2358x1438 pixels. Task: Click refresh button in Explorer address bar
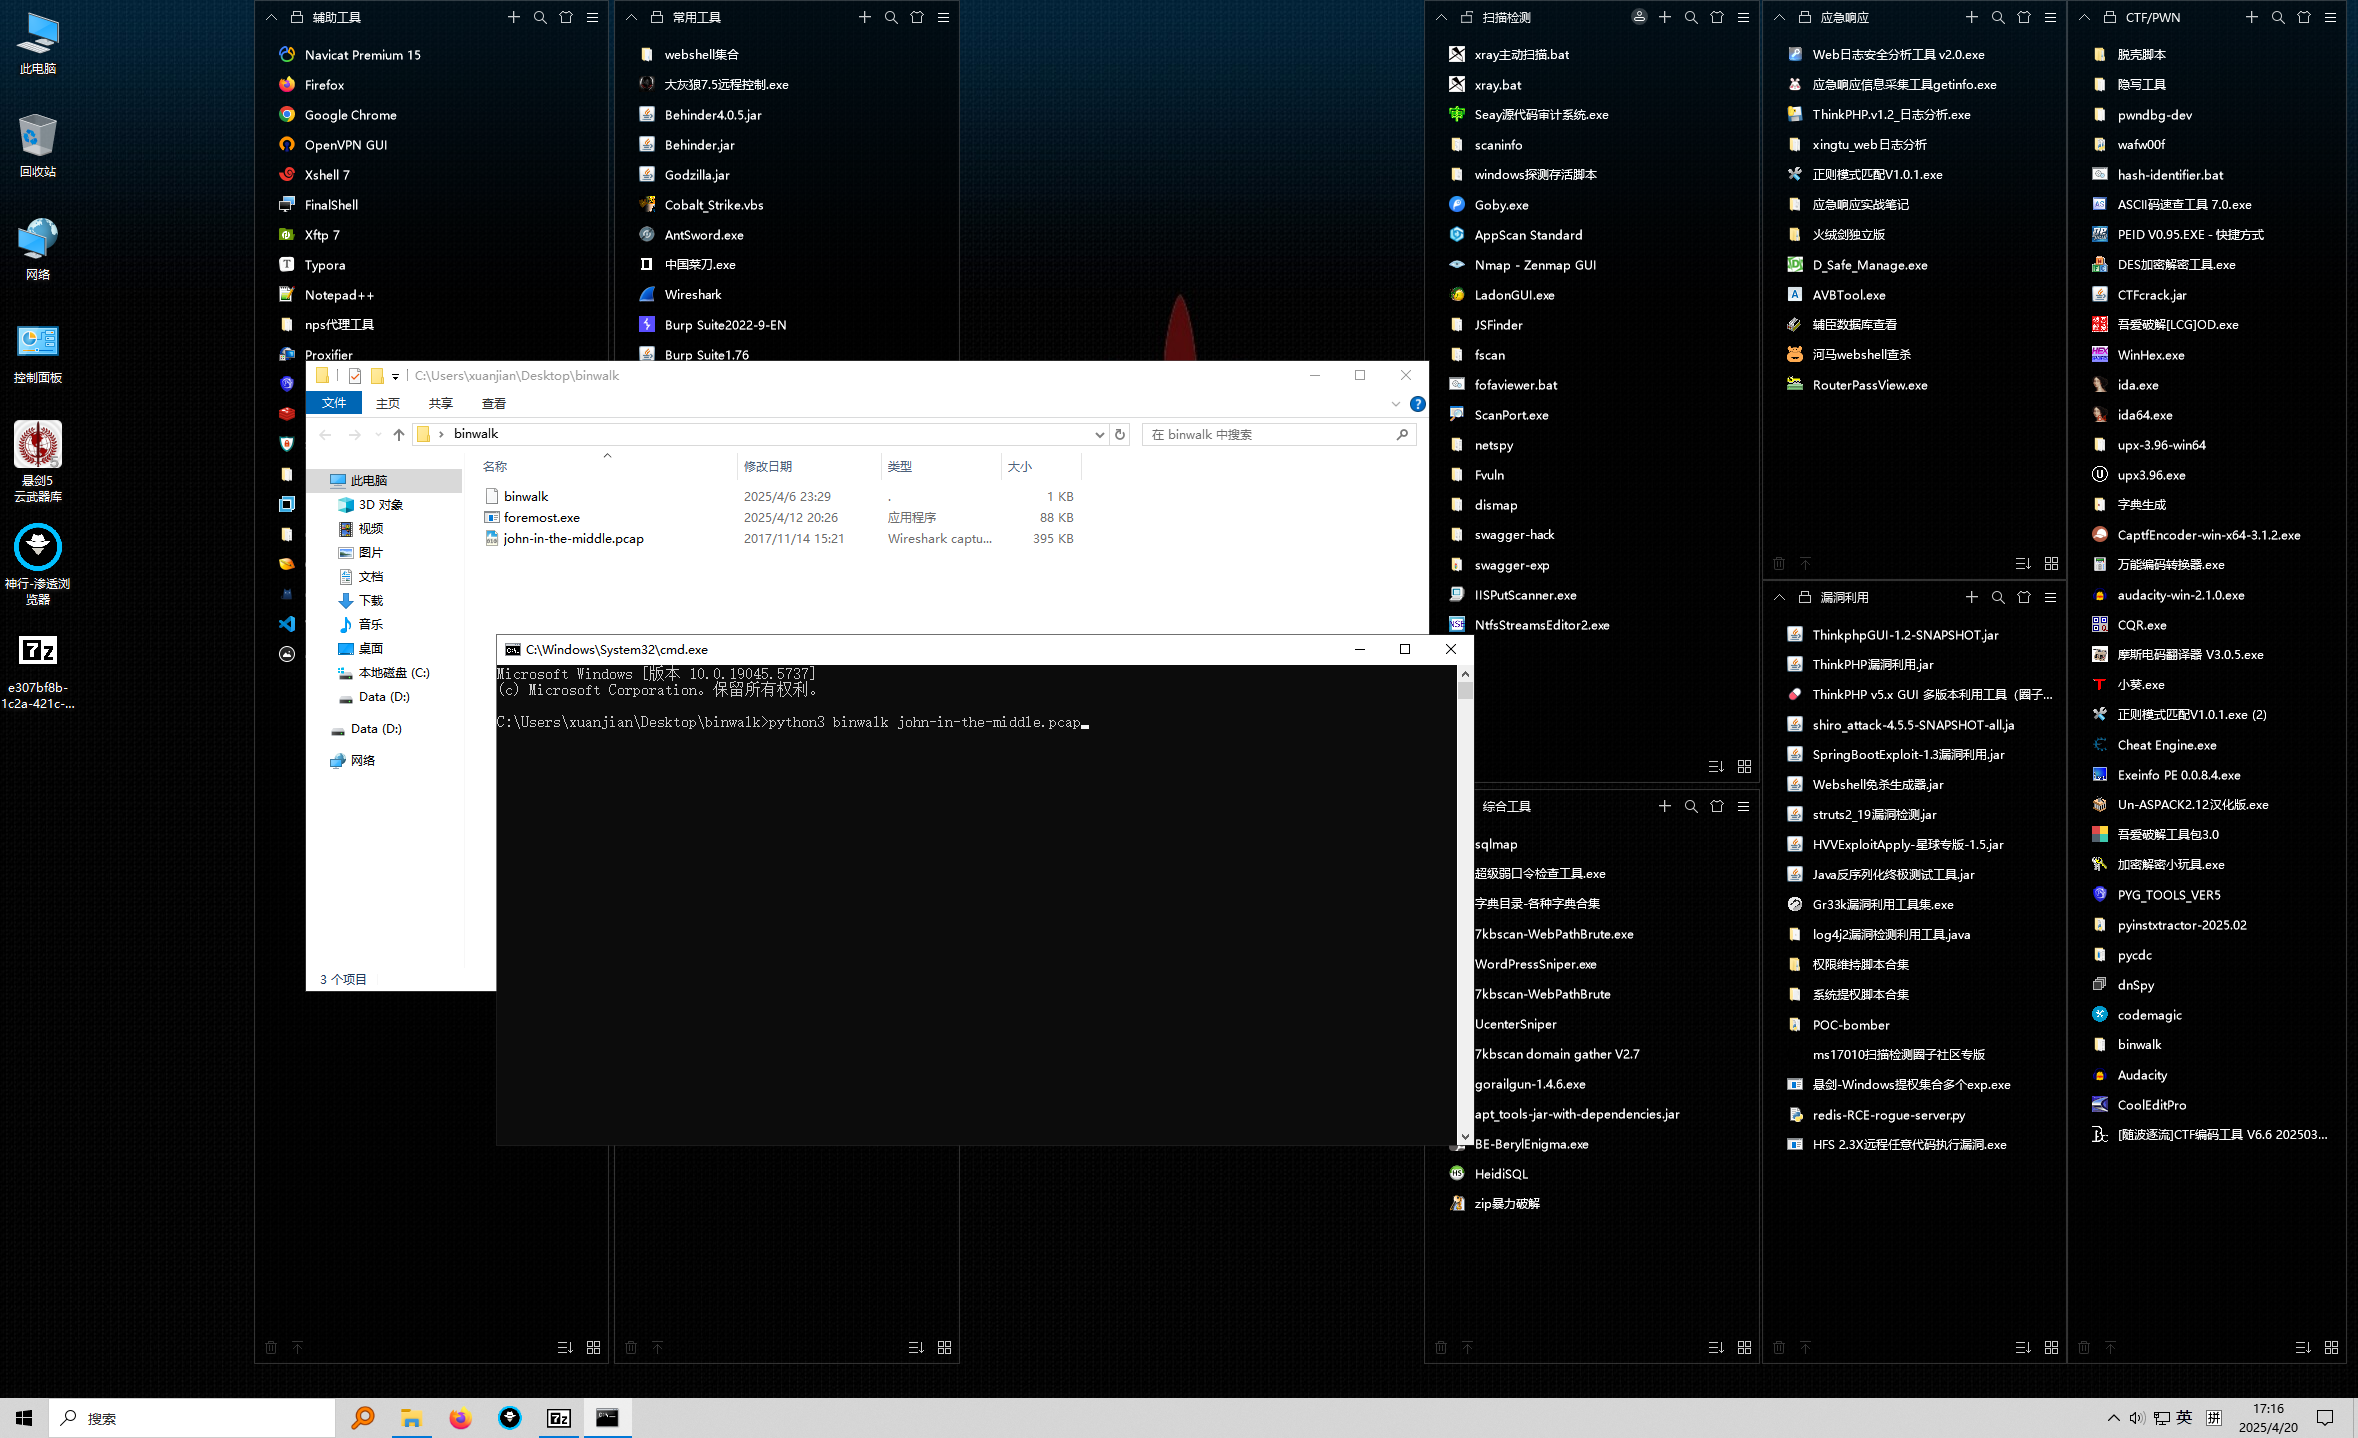tap(1120, 434)
